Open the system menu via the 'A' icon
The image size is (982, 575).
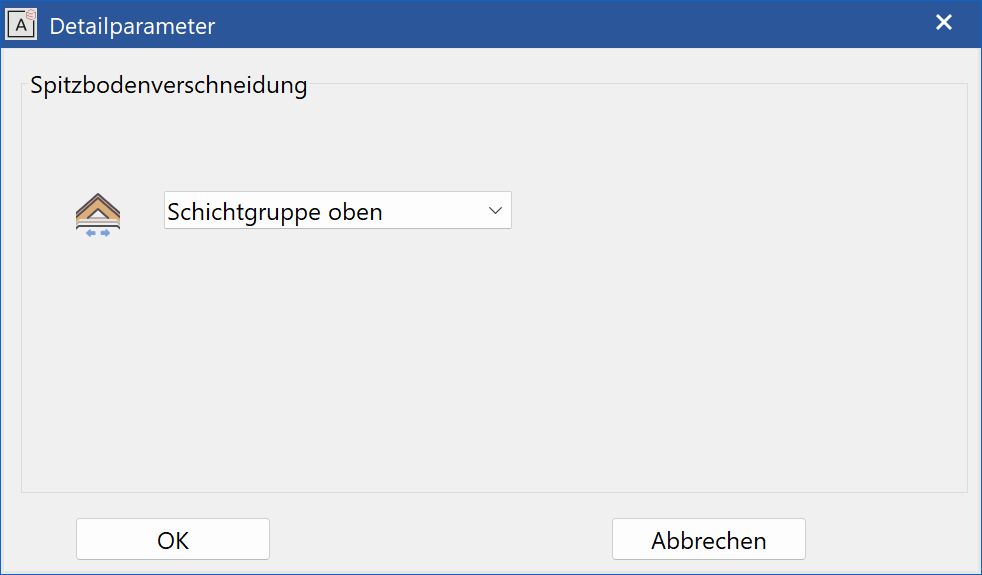coord(21,24)
